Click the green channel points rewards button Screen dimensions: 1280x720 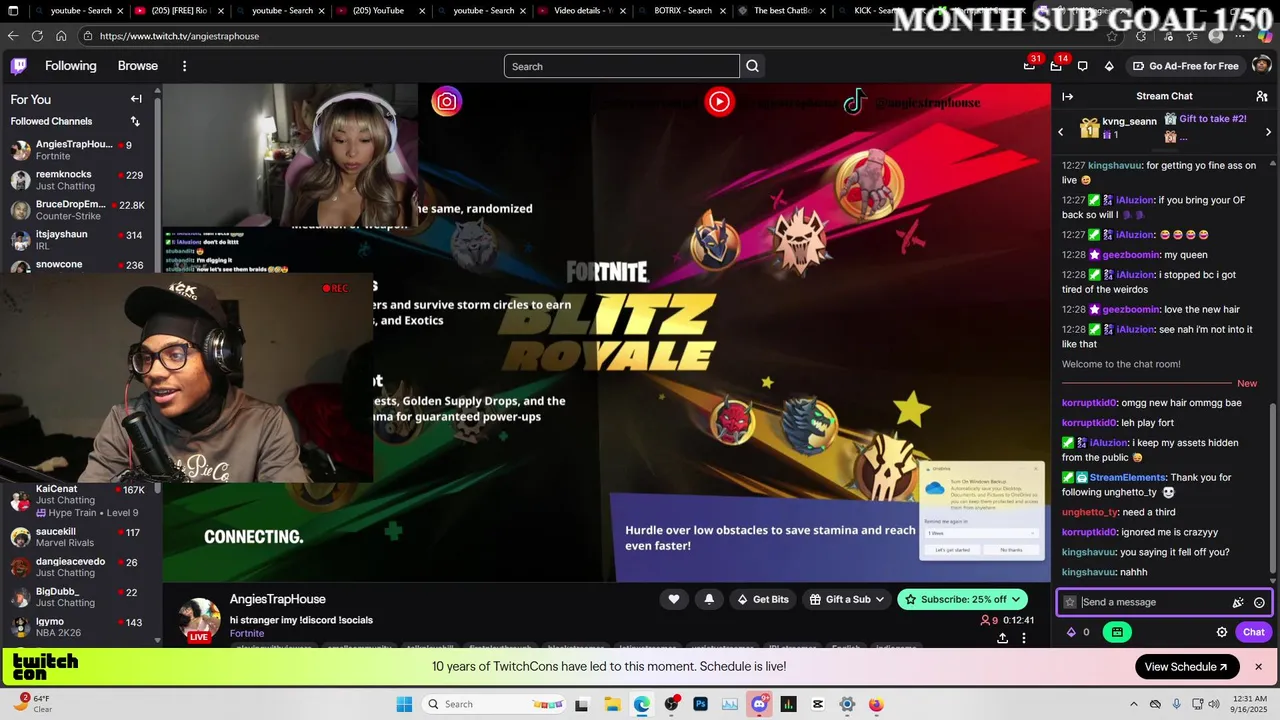[x=1117, y=632]
